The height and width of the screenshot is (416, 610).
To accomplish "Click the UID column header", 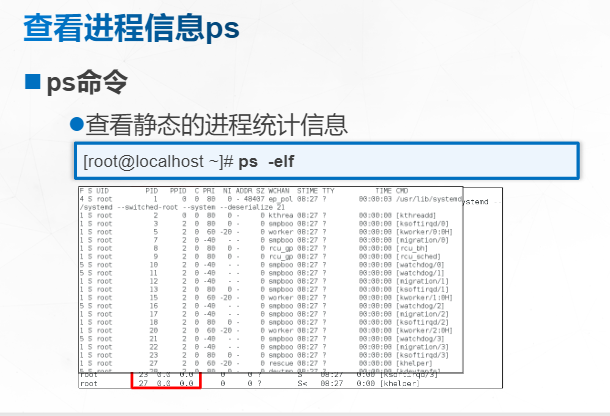I will [103, 191].
